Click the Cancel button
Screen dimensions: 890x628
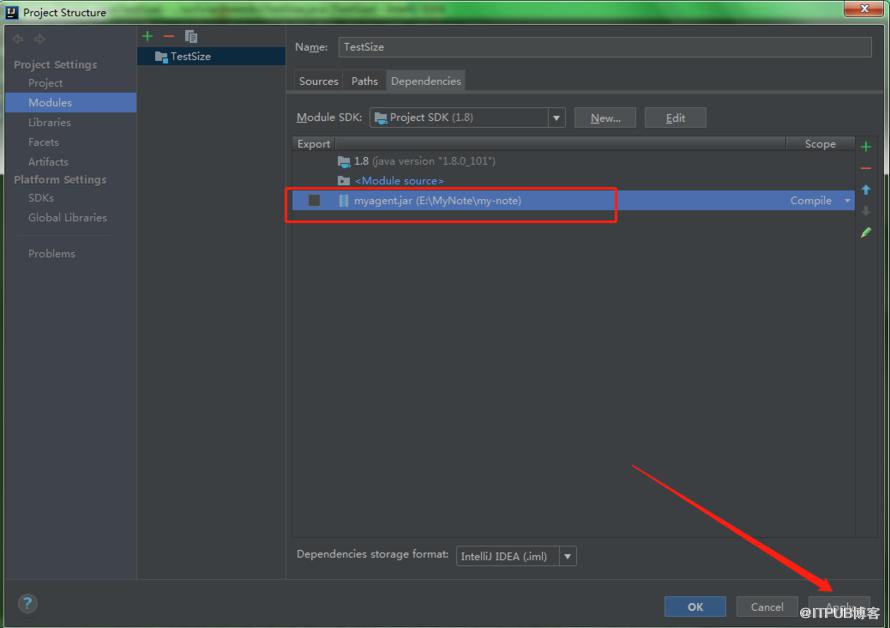[767, 606]
